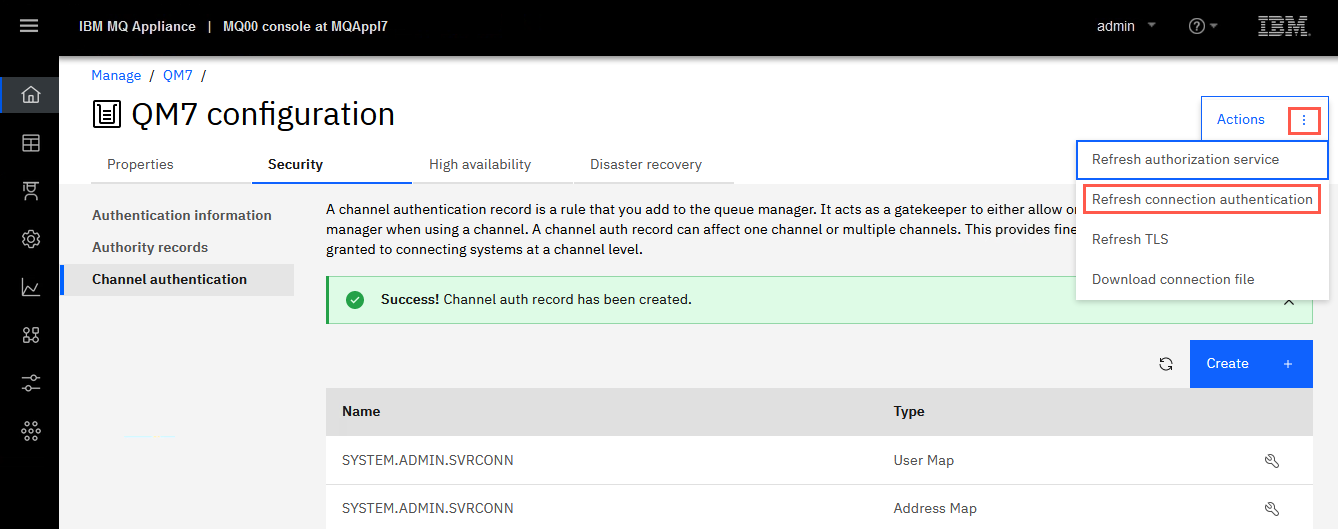Click the three-dot Actions overflow icon
The image size is (1338, 529).
click(1303, 120)
